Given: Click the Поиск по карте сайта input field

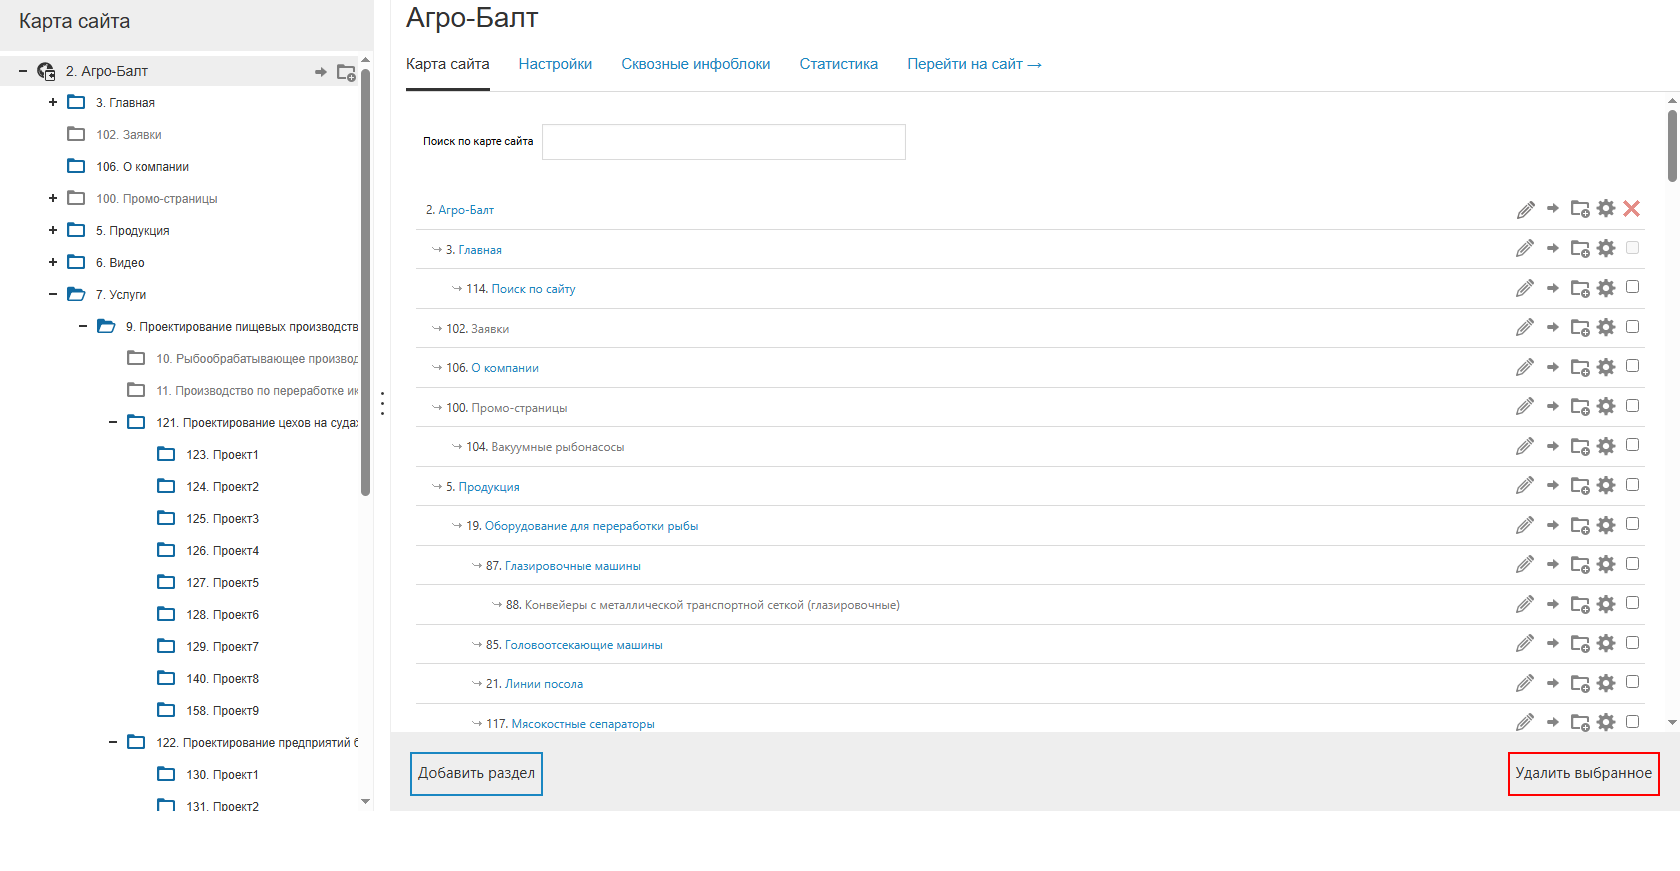Looking at the screenshot, I should (x=724, y=142).
